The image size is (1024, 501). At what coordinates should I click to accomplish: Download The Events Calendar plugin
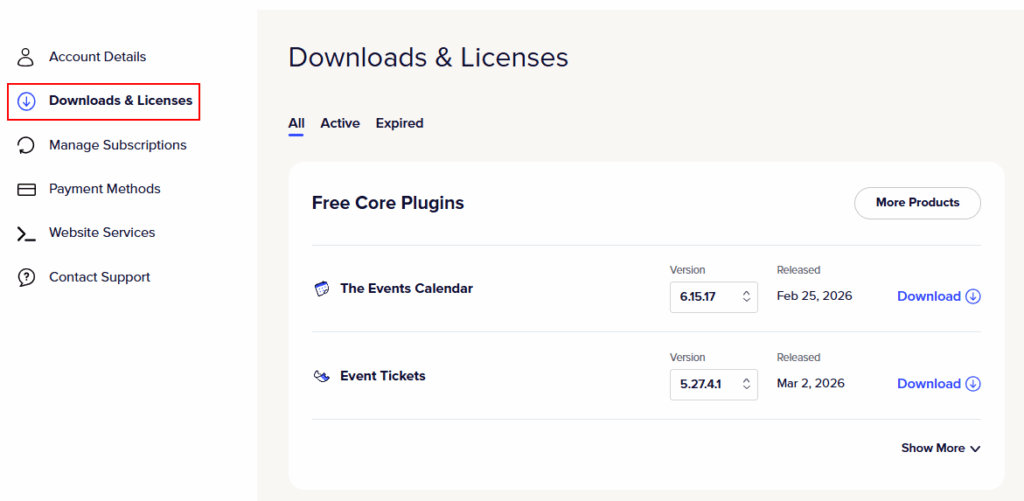pos(938,296)
